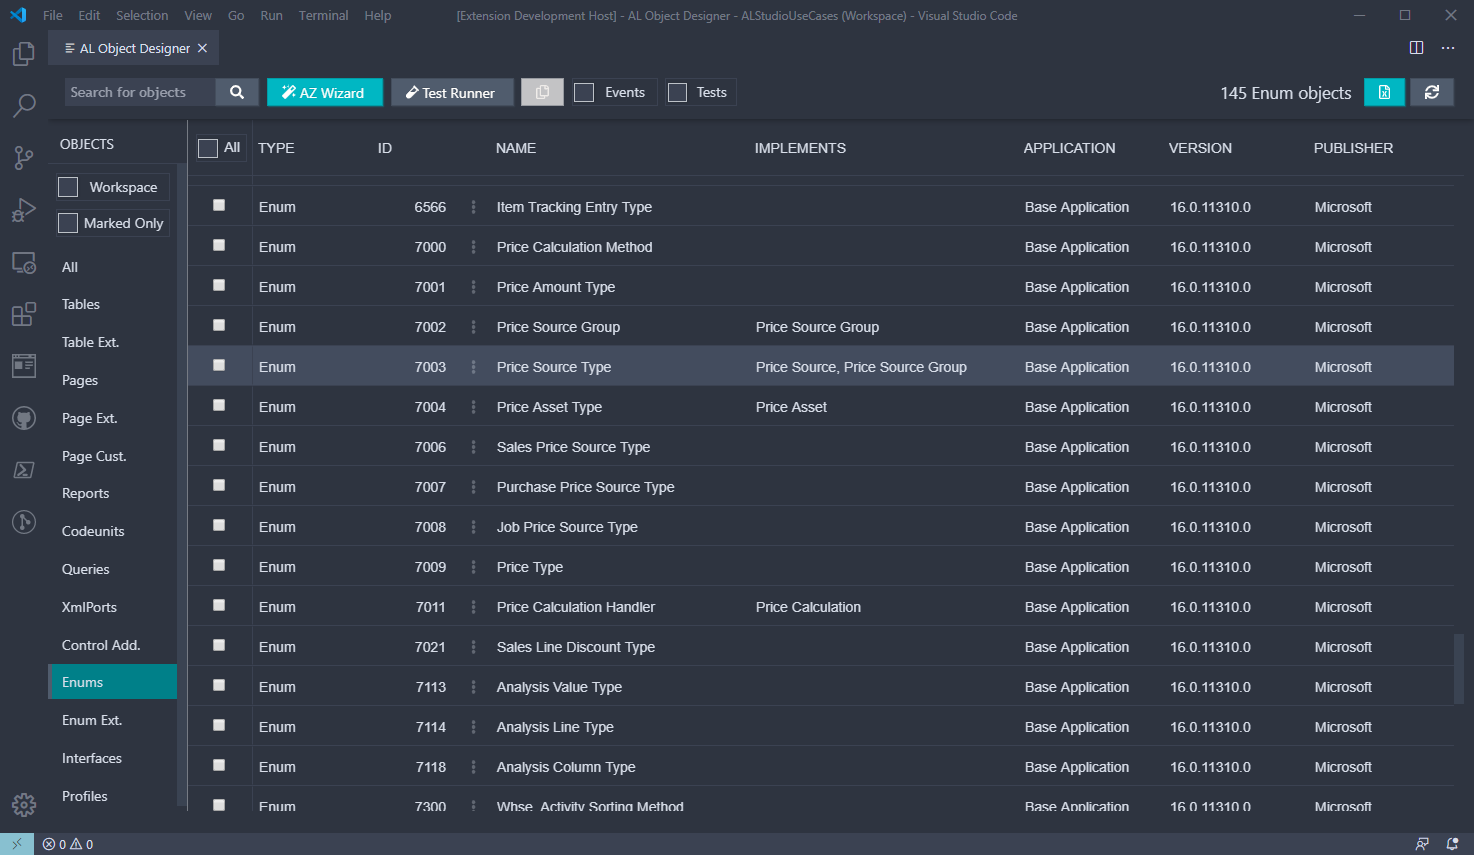
Task: Click the magnifier search button
Action: [237, 92]
